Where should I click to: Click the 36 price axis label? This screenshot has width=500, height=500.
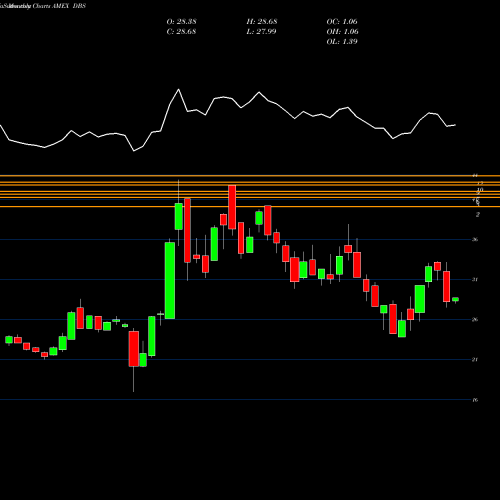click(x=475, y=240)
